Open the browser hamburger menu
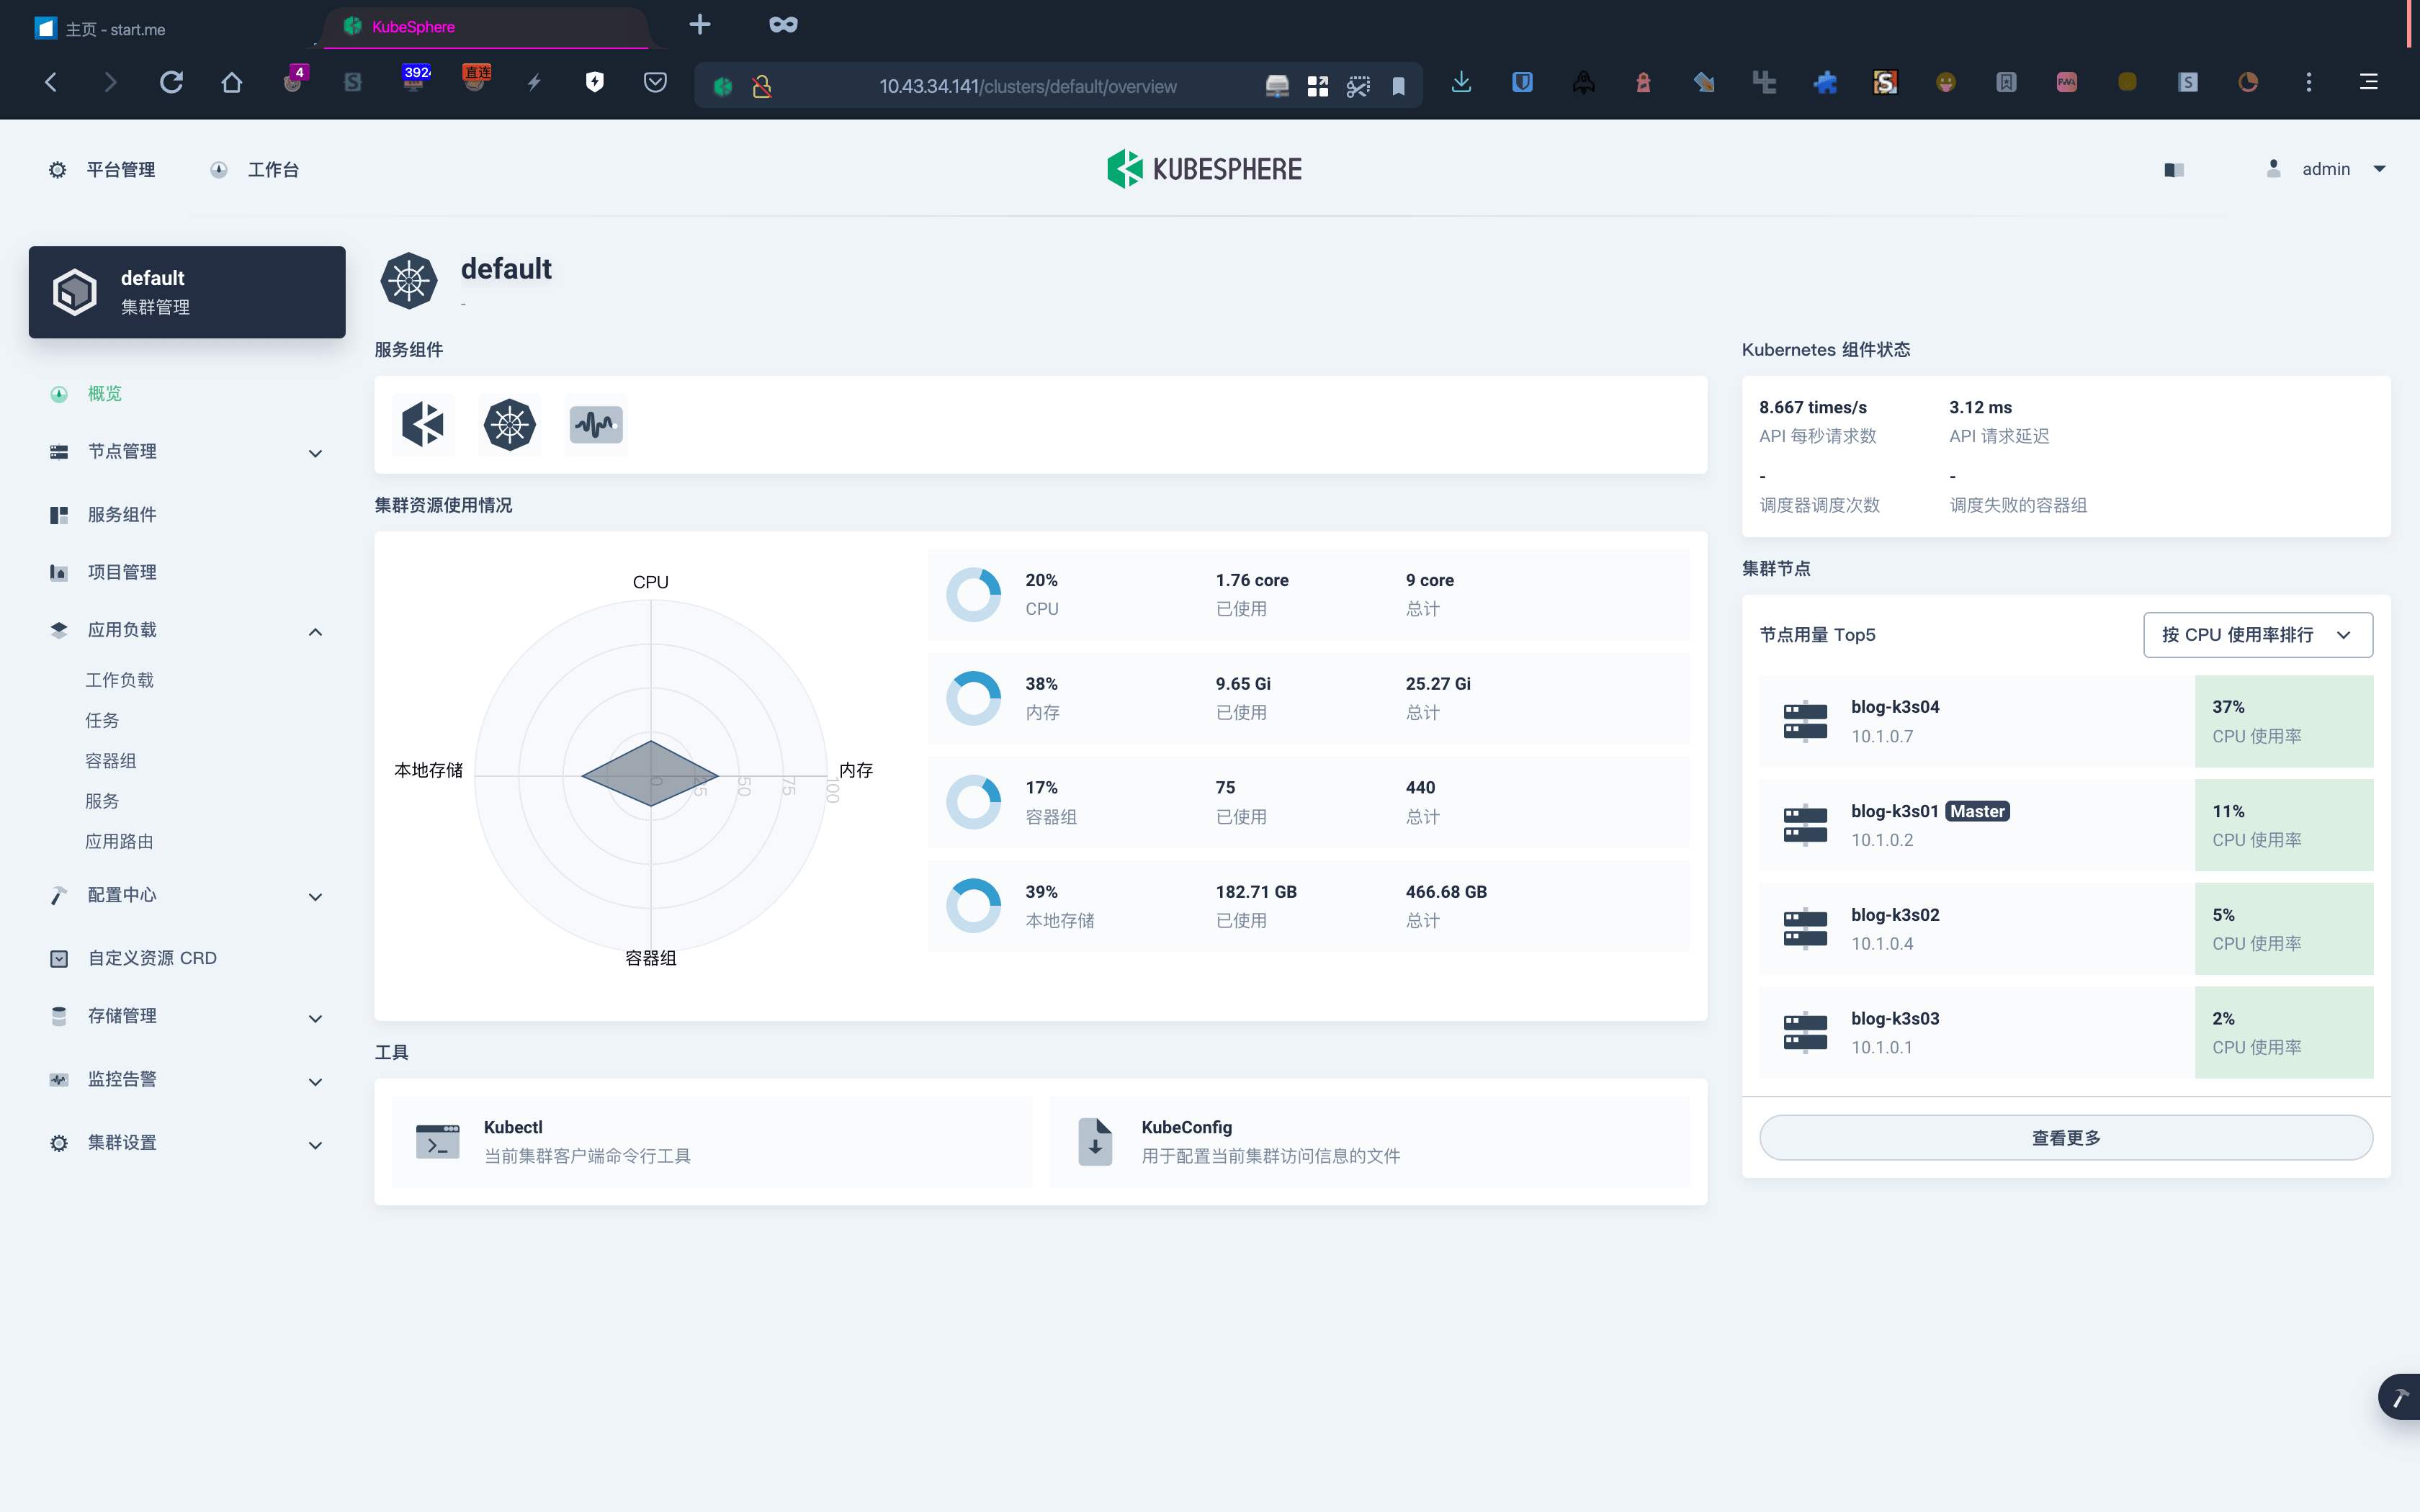Image resolution: width=2420 pixels, height=1512 pixels. 2369,82
